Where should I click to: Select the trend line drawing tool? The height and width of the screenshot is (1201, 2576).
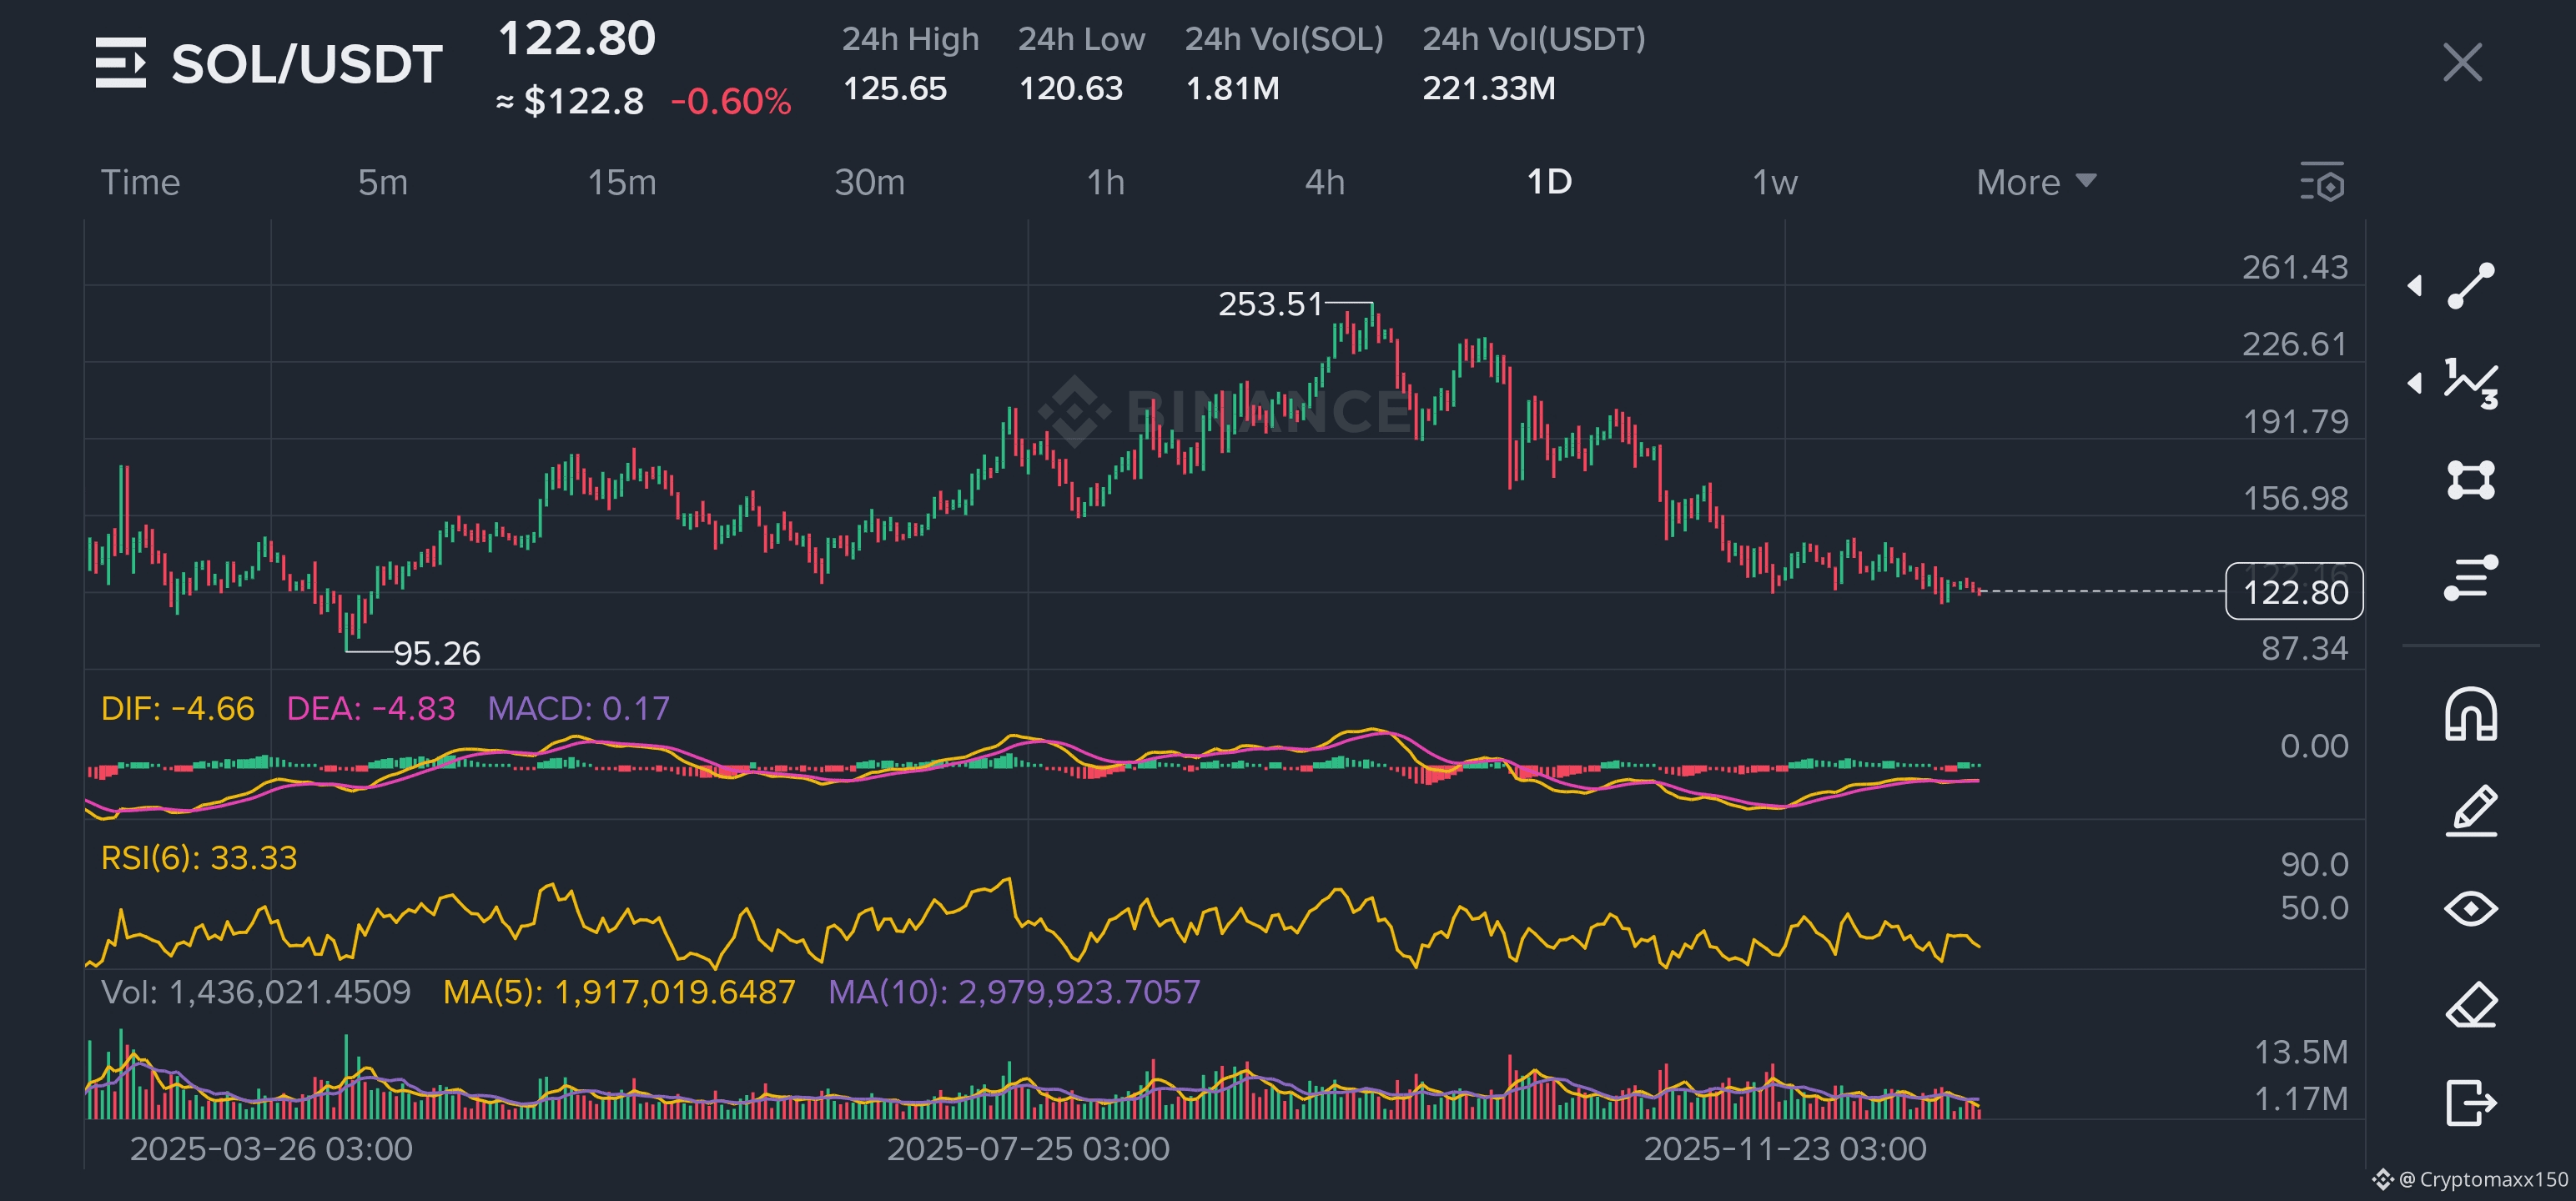[2470, 286]
